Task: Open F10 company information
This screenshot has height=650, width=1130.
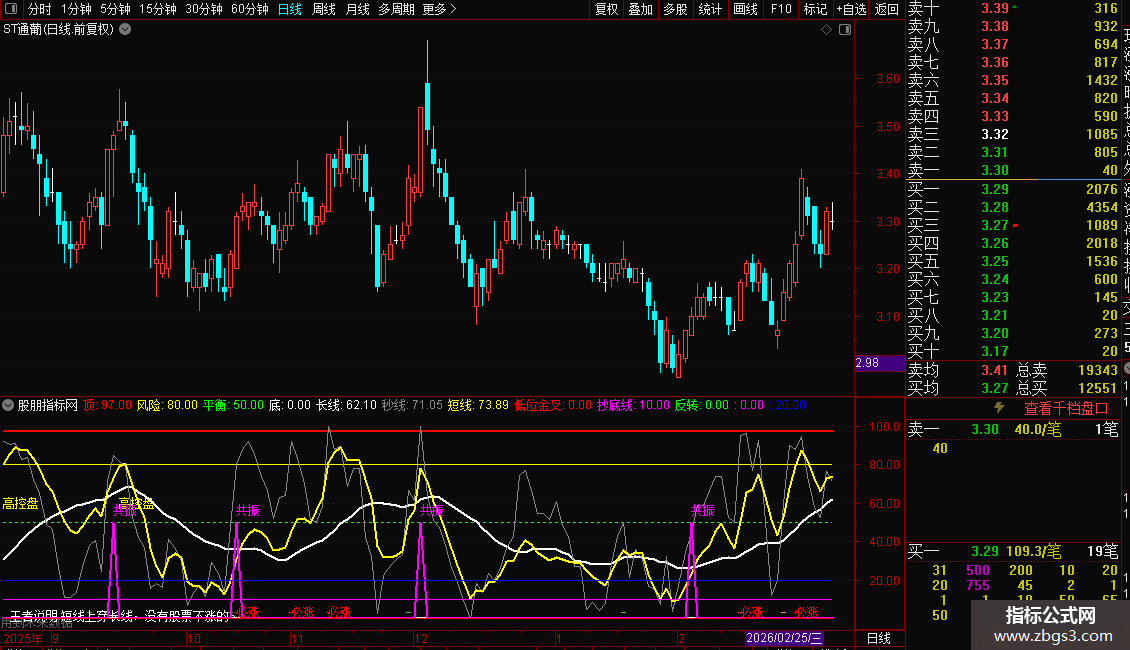Action: [781, 9]
